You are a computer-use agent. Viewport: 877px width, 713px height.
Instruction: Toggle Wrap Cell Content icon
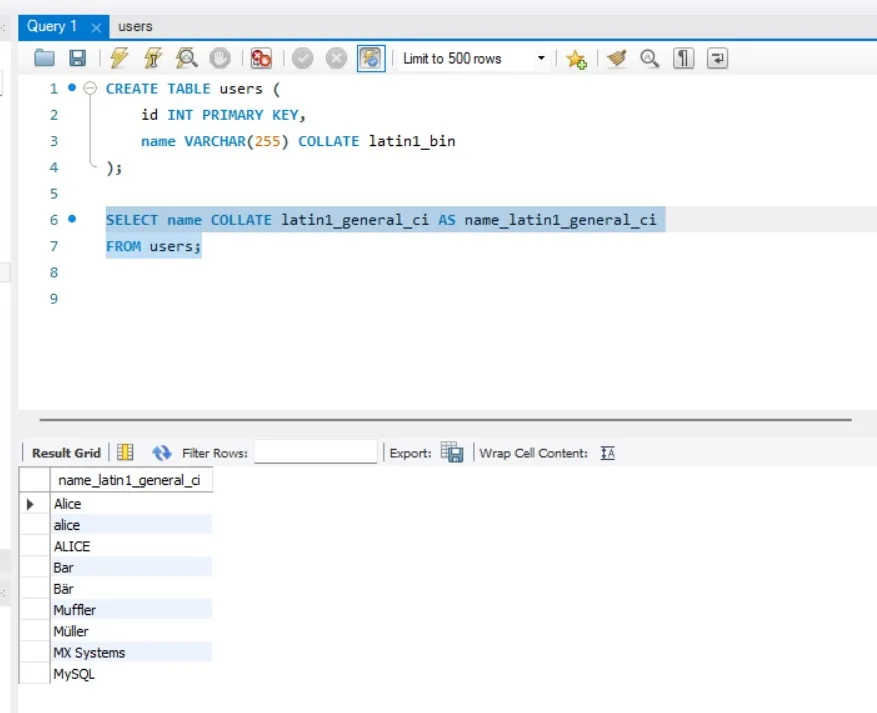607,452
